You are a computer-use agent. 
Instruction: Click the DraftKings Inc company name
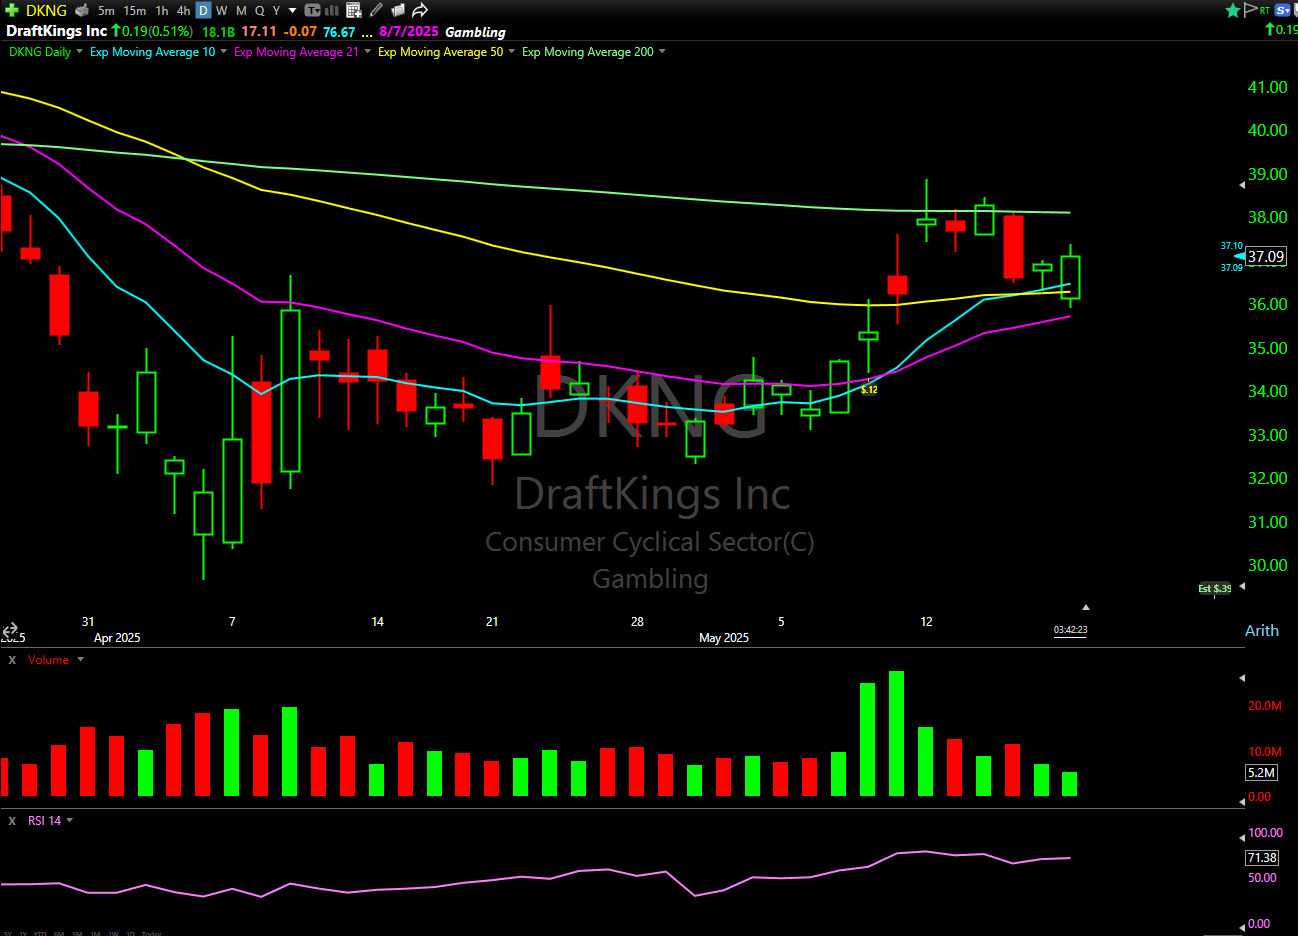coord(57,31)
